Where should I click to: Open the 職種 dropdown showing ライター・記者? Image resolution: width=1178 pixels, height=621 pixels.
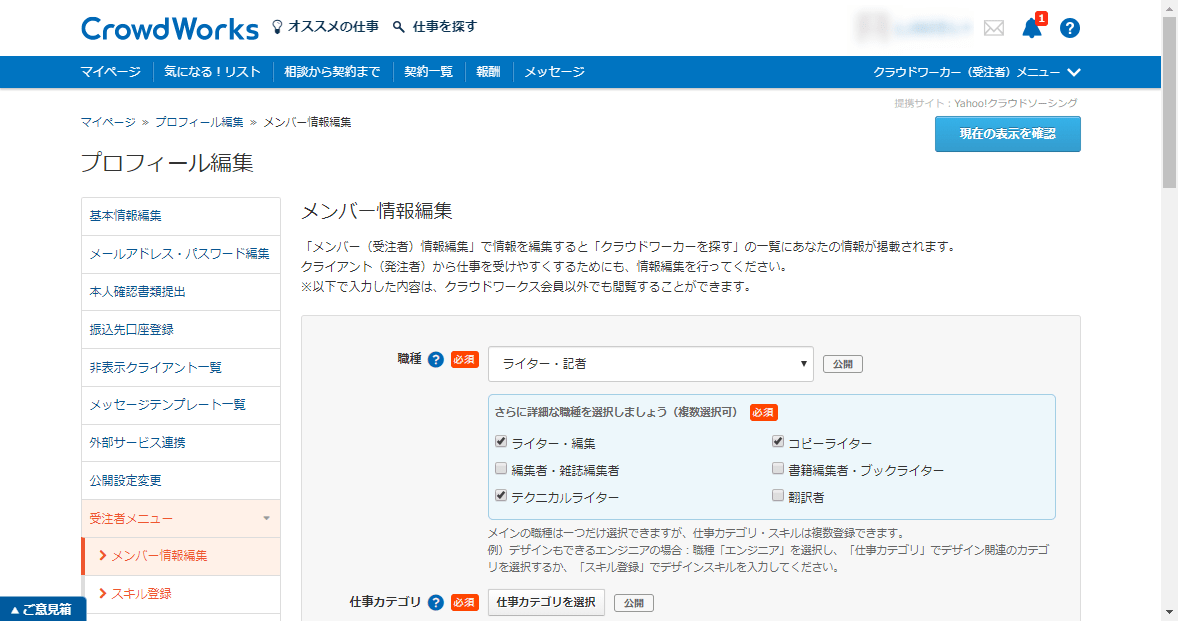click(650, 364)
